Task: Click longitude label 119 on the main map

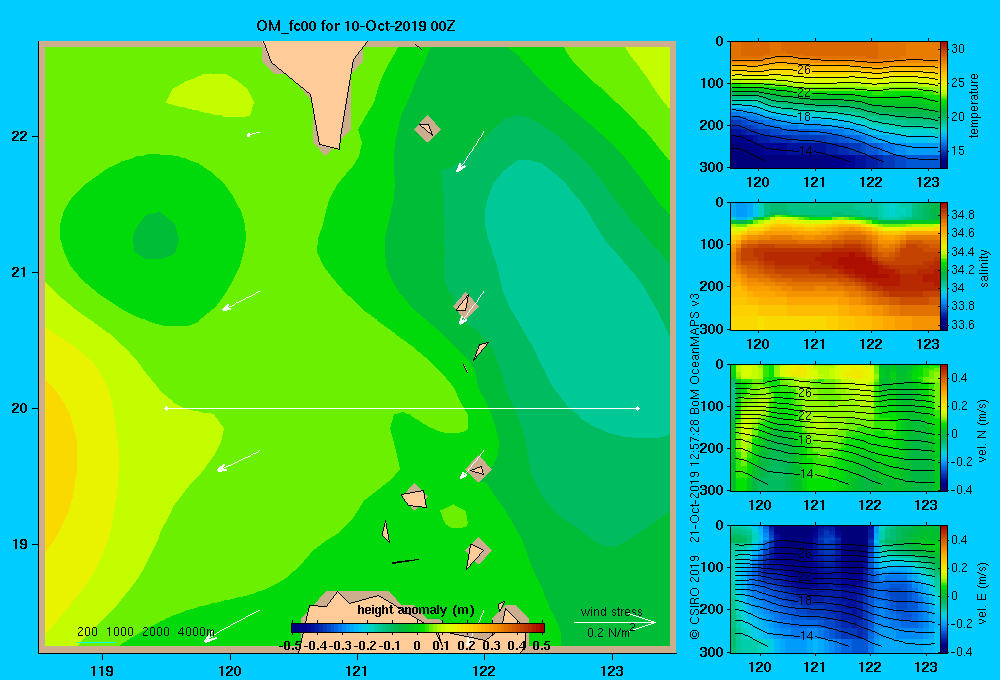Action: (x=102, y=670)
